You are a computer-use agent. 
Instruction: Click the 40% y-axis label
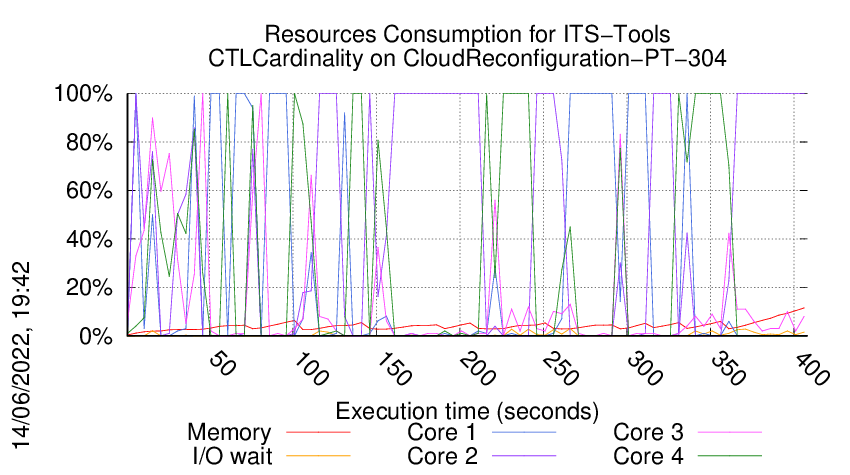[x=89, y=239]
